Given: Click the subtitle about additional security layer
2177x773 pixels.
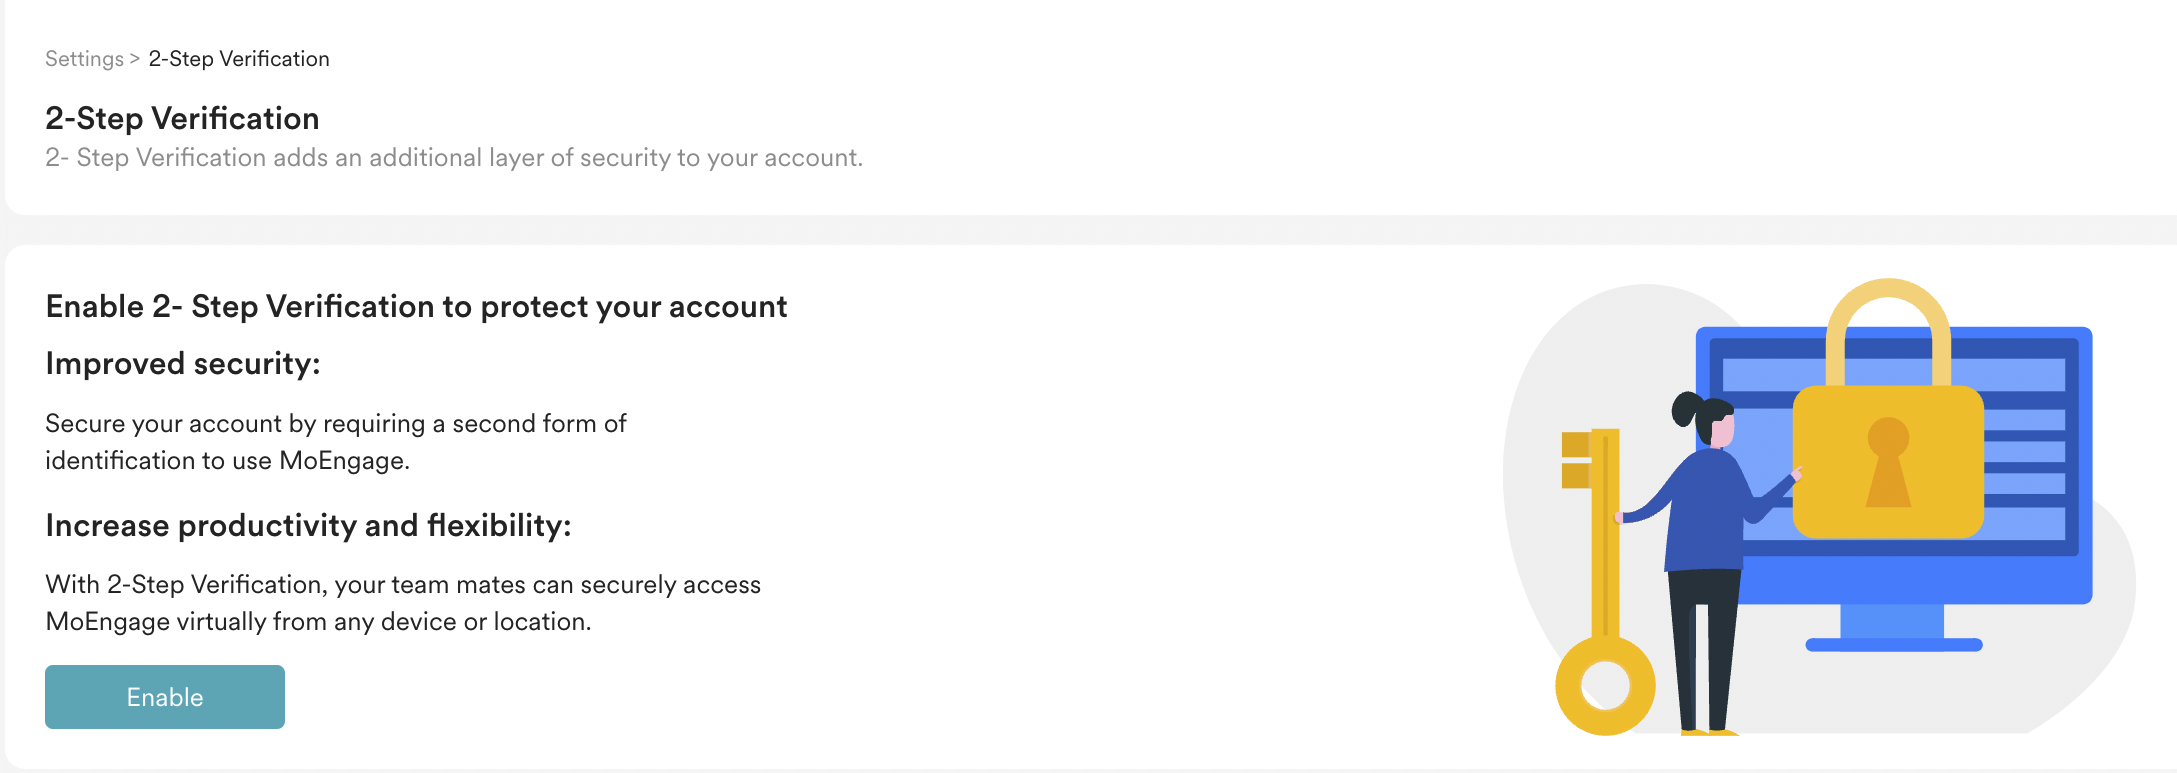Looking at the screenshot, I should [x=454, y=158].
